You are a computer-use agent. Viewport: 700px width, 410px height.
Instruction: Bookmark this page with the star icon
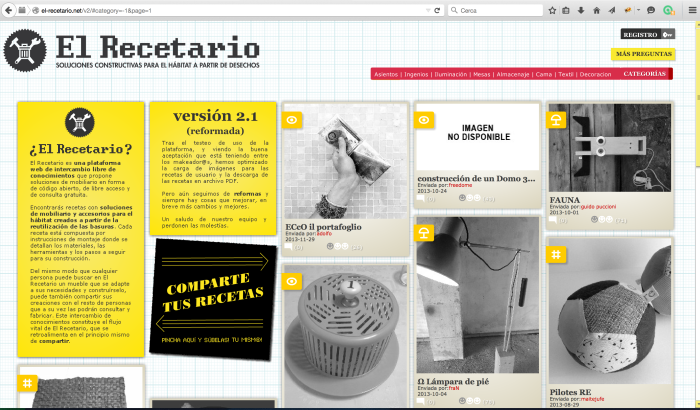[x=552, y=10]
